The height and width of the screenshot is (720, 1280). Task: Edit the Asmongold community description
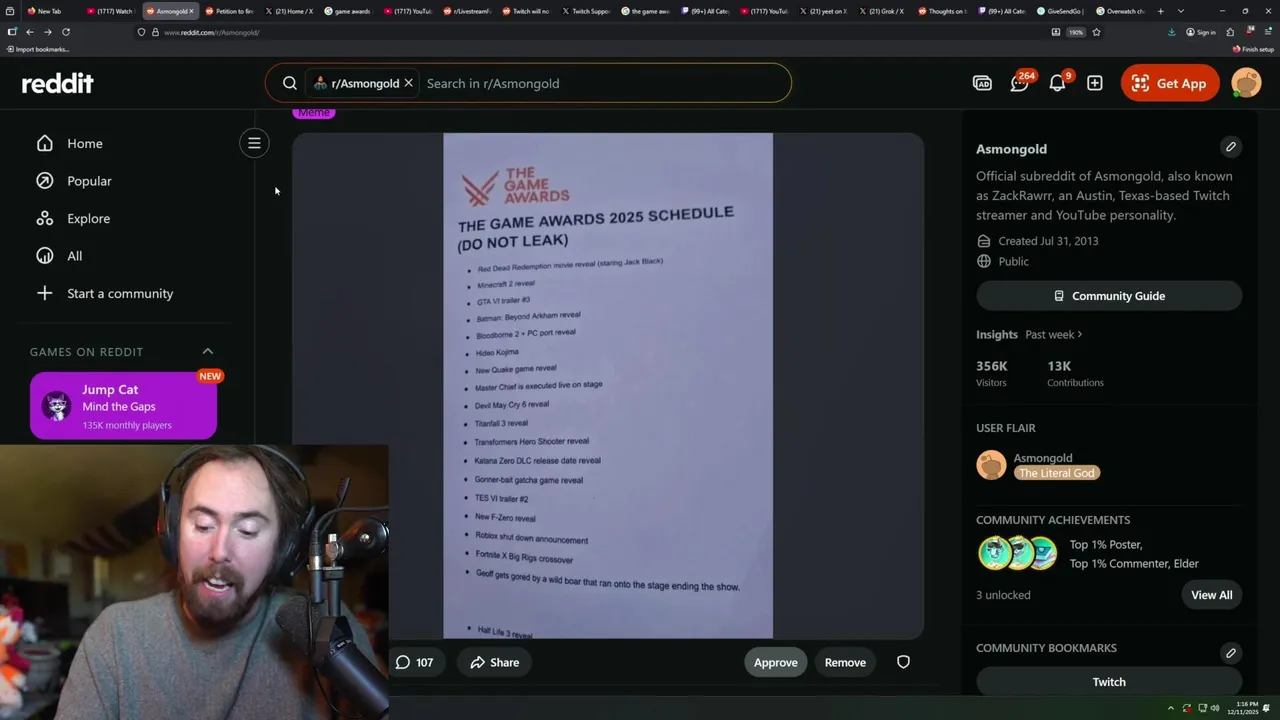click(x=1231, y=147)
